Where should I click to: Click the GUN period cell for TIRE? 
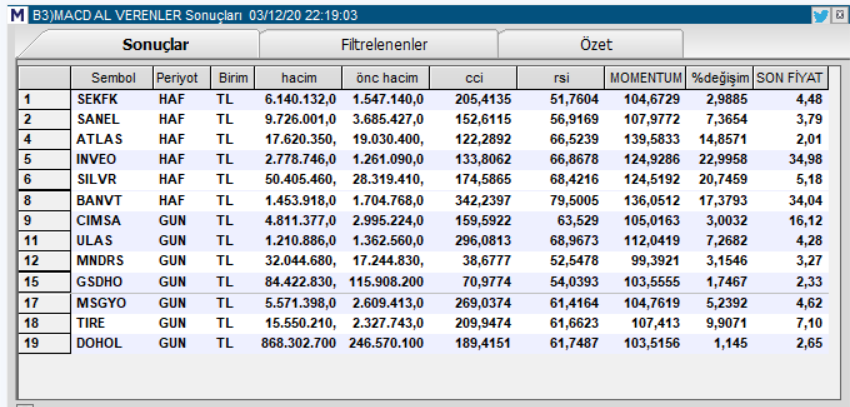tap(172, 323)
